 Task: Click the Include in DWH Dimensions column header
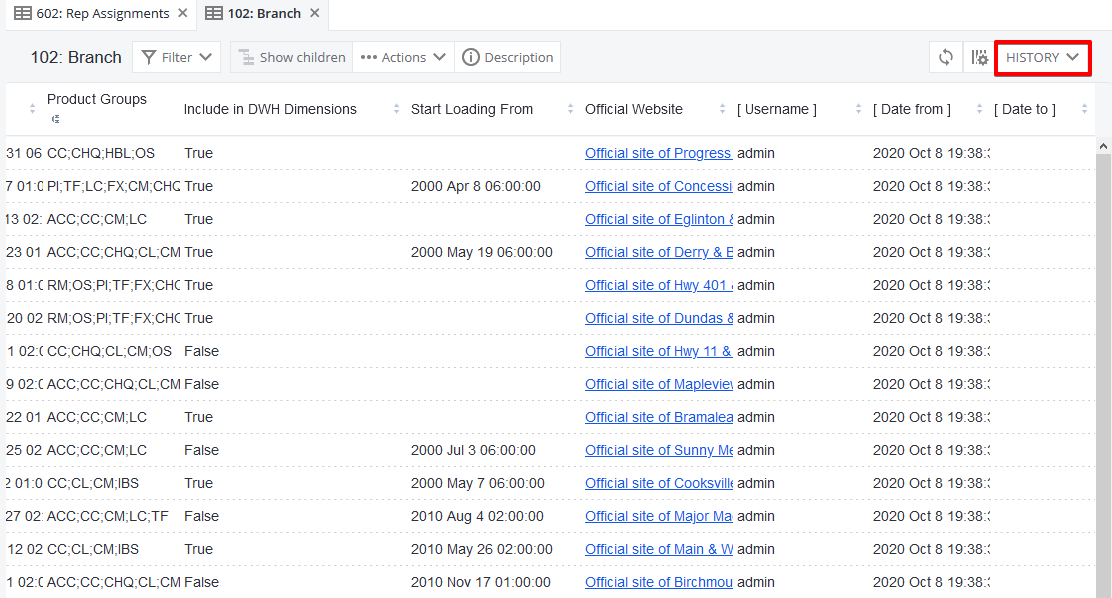[270, 109]
